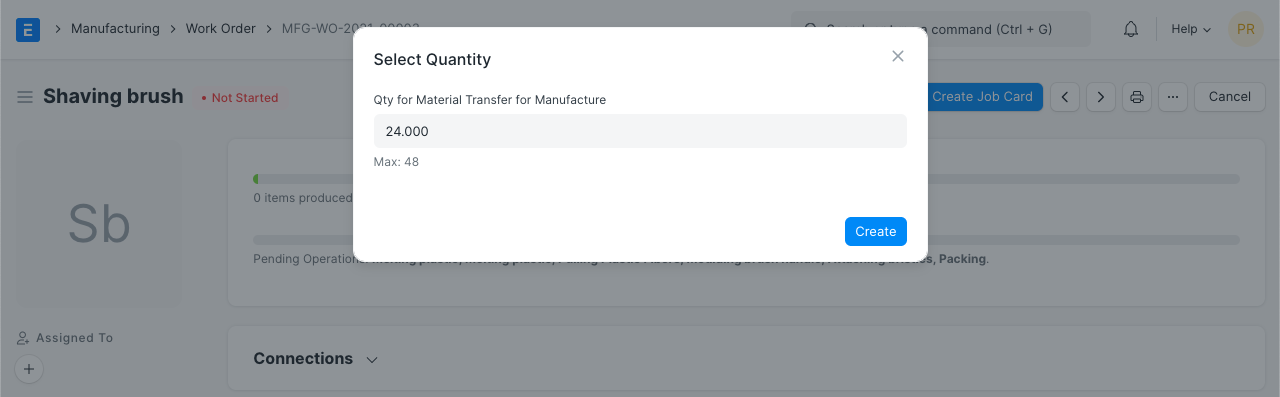Image resolution: width=1280 pixels, height=397 pixels.
Task: Go to next document arrow
Action: click(x=1101, y=97)
